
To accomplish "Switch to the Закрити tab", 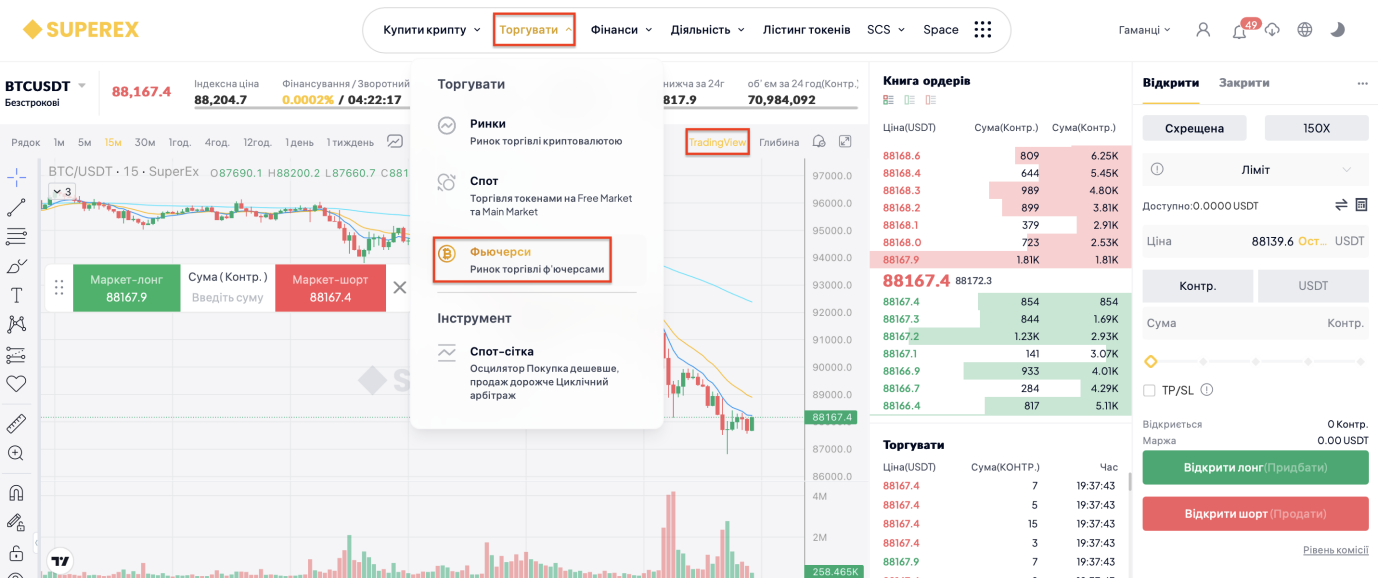I will tap(1244, 82).
